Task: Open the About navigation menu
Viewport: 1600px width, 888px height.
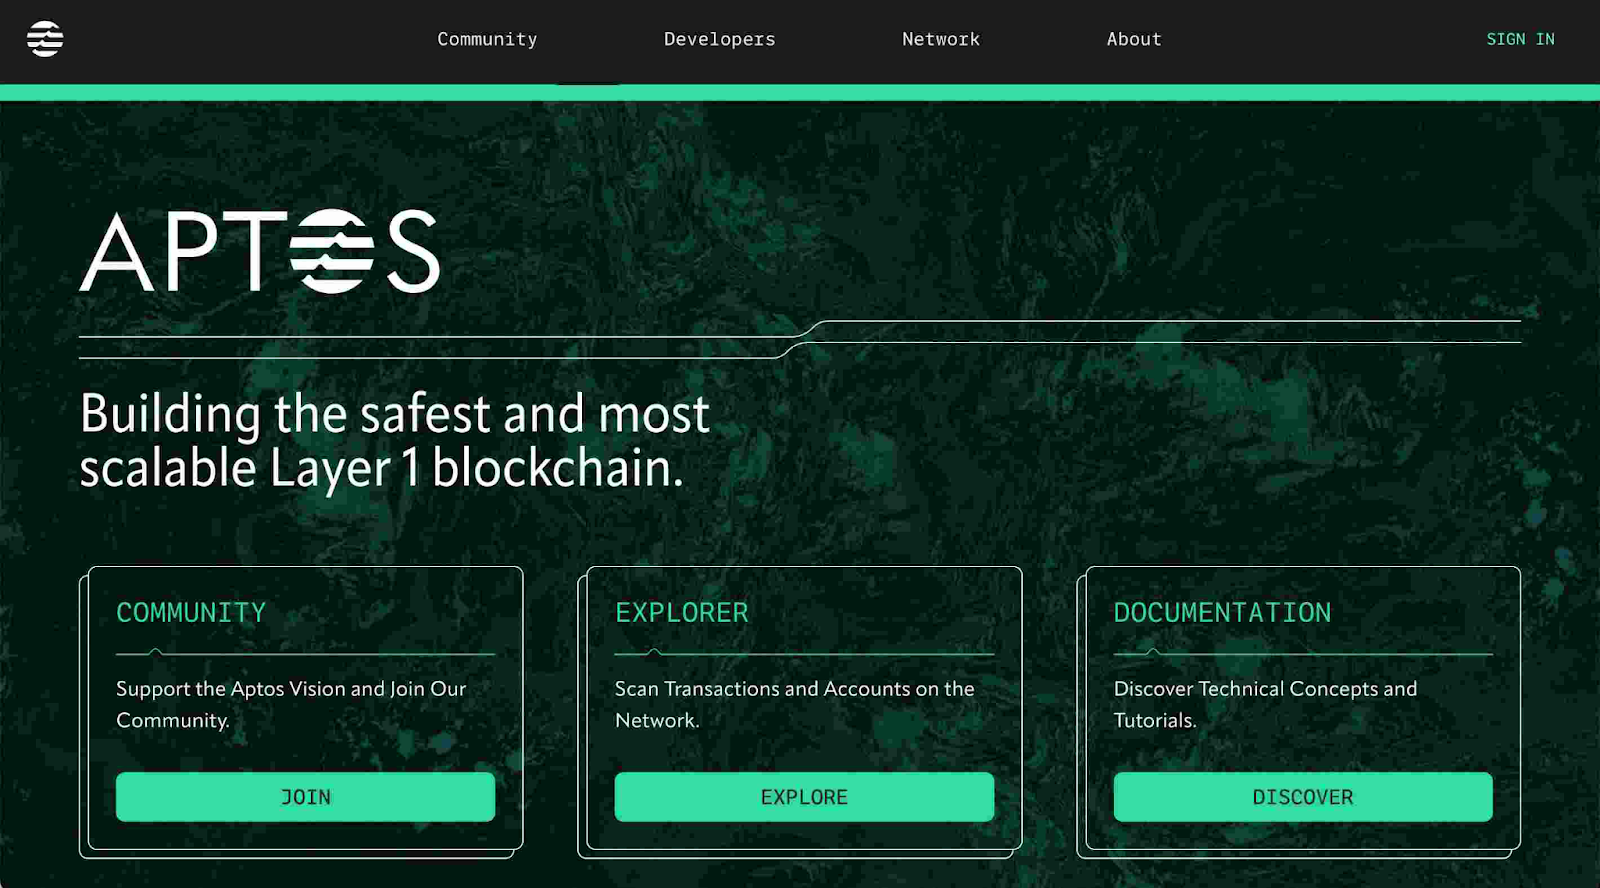Action: click(1134, 39)
